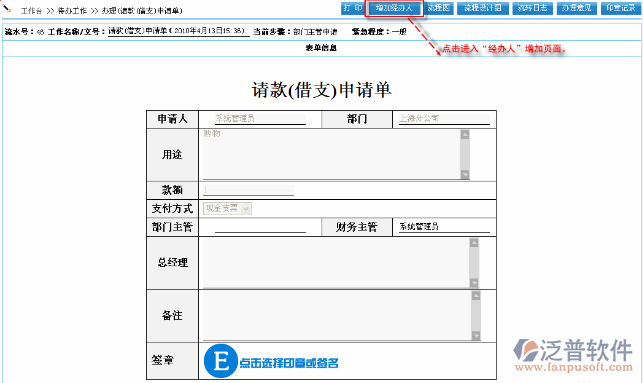Open 办理意见 handling opinions
This screenshot has height=383, width=643.
(x=577, y=8)
